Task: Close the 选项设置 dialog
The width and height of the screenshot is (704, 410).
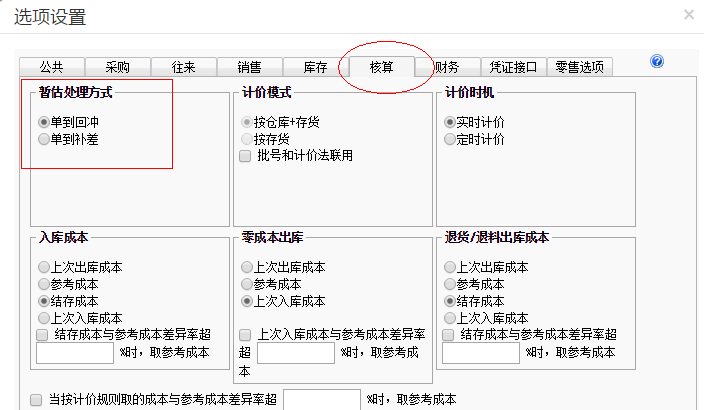Action: (688, 15)
